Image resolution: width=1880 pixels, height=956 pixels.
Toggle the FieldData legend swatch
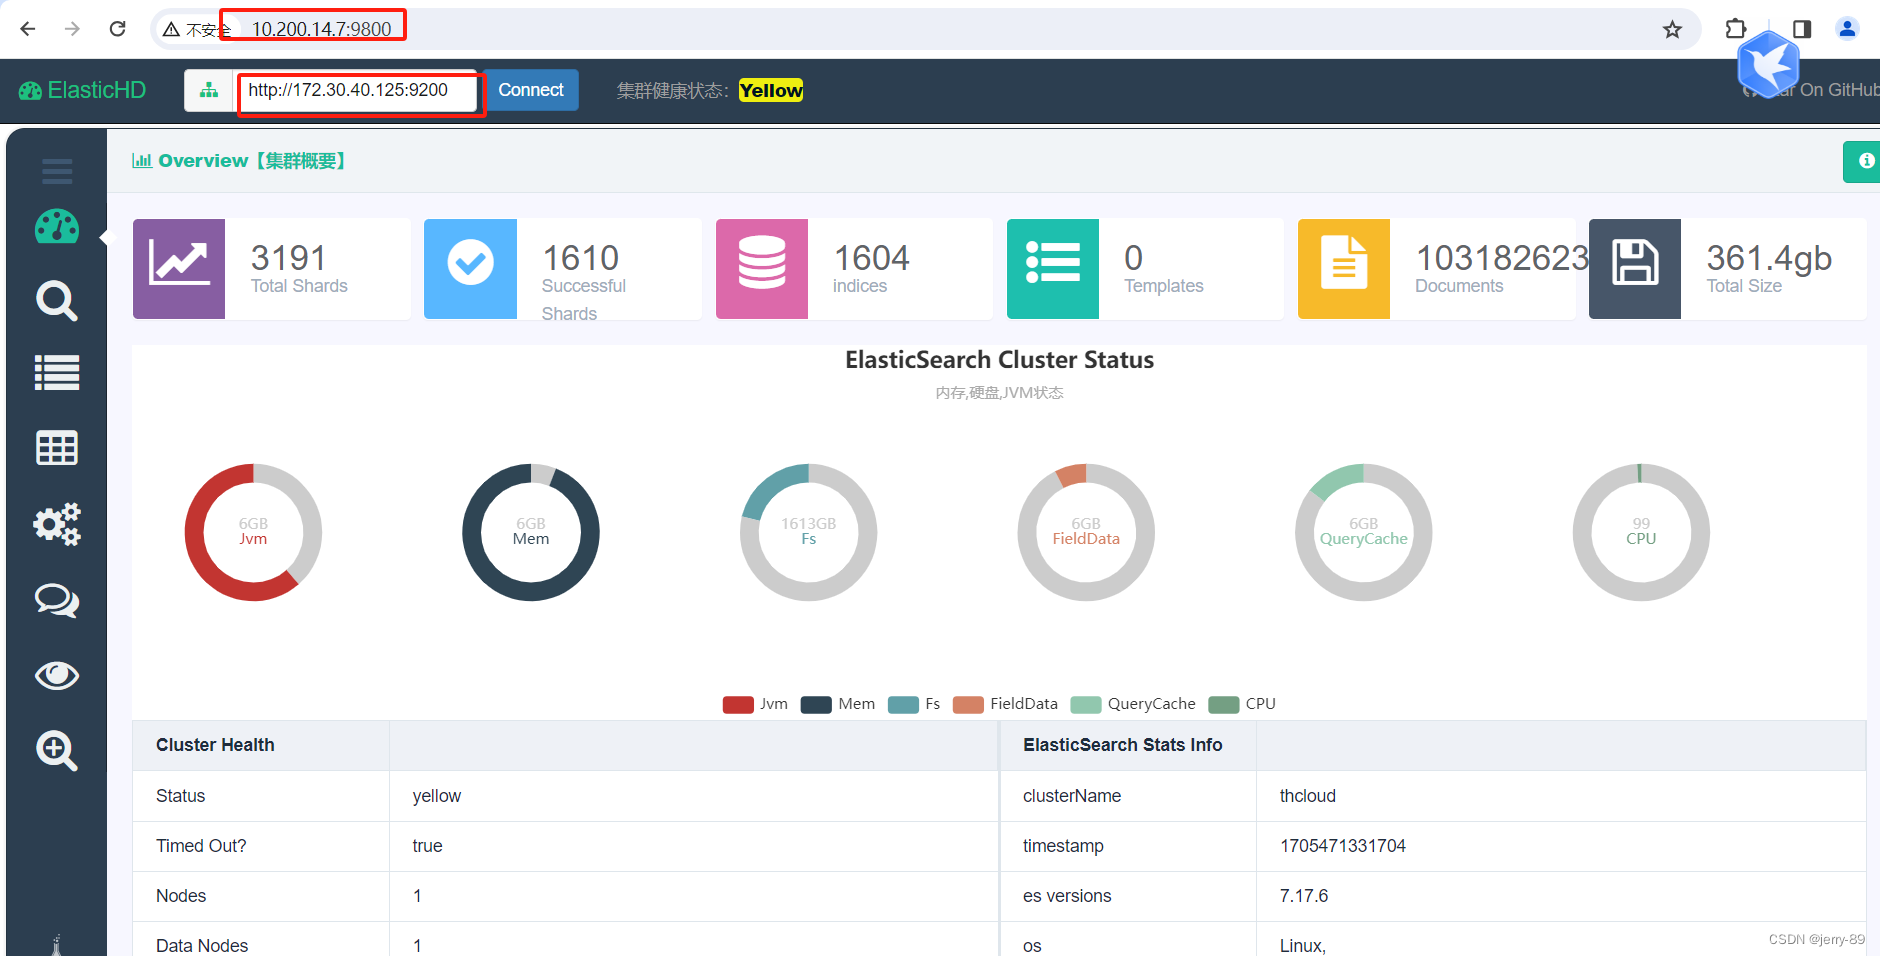click(x=968, y=704)
